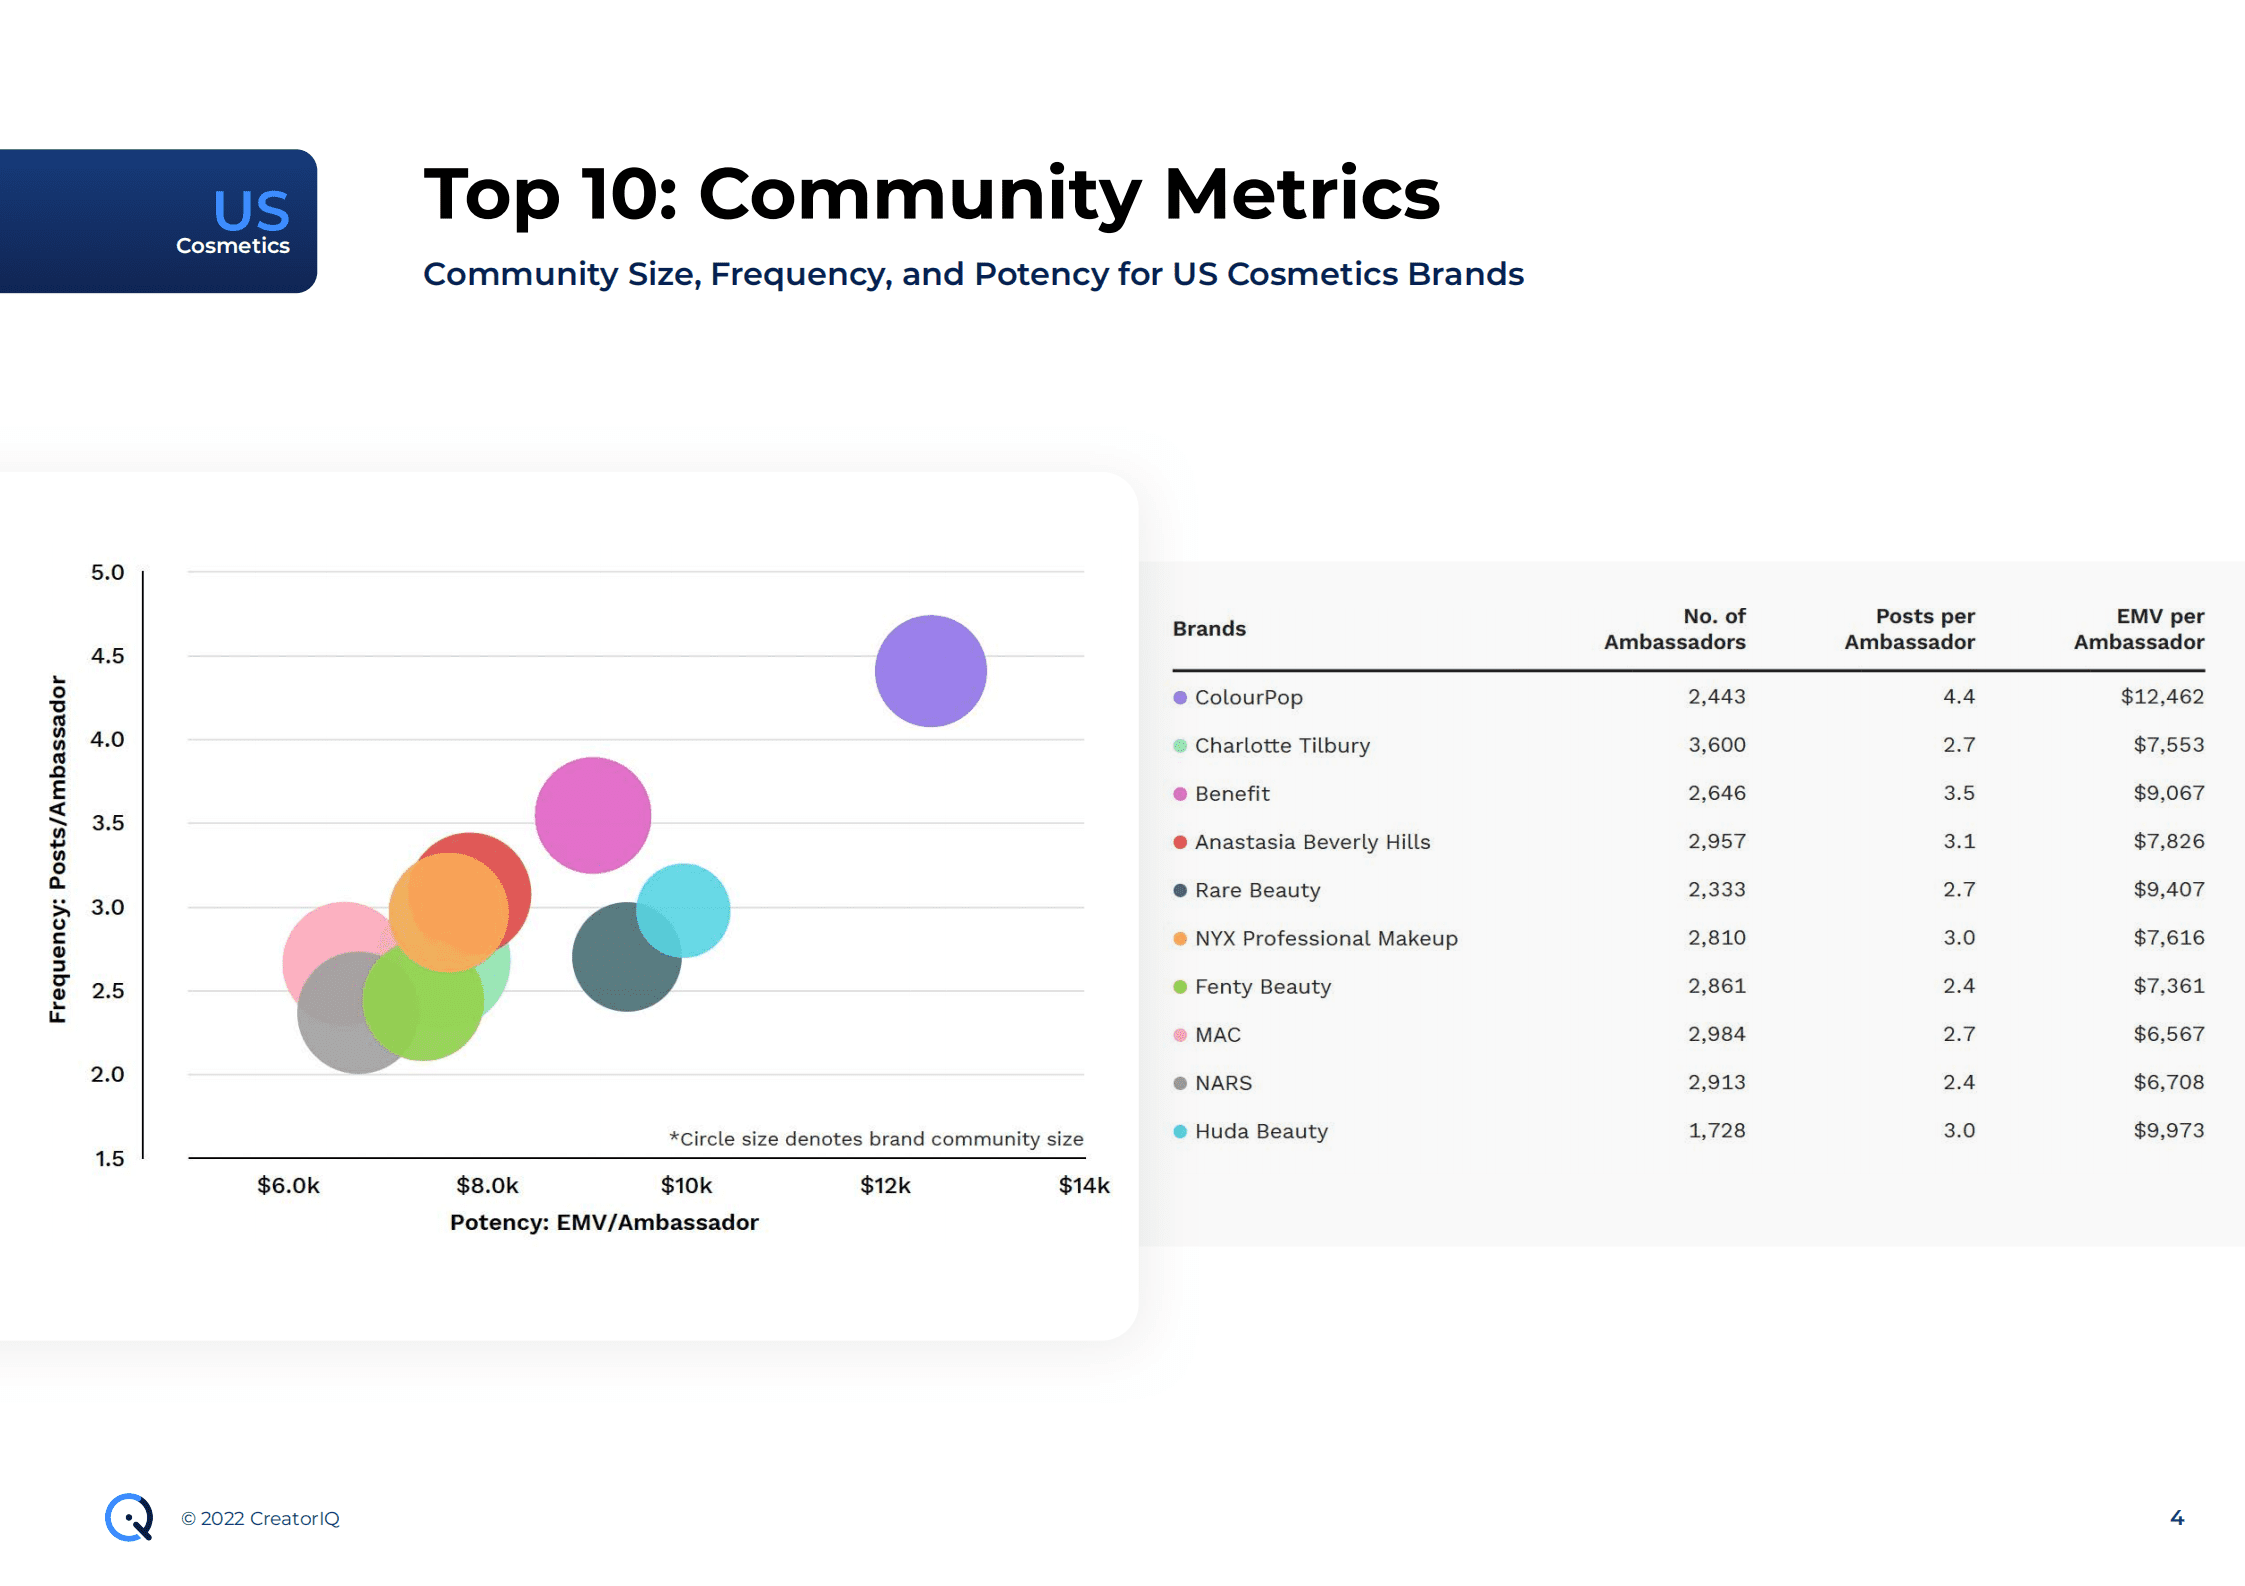Click the orange NYX bubble in chart
Screen dimensions: 2245x1586
click(x=447, y=911)
